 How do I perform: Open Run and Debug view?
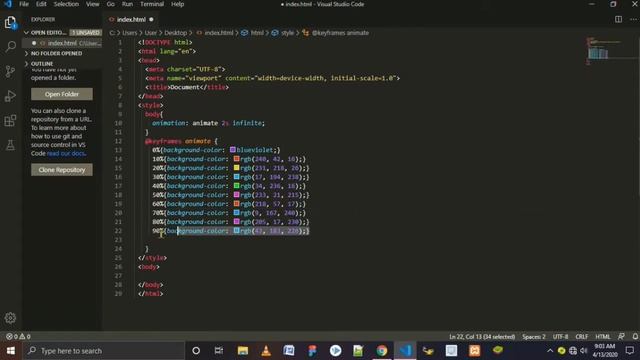(x=11, y=96)
